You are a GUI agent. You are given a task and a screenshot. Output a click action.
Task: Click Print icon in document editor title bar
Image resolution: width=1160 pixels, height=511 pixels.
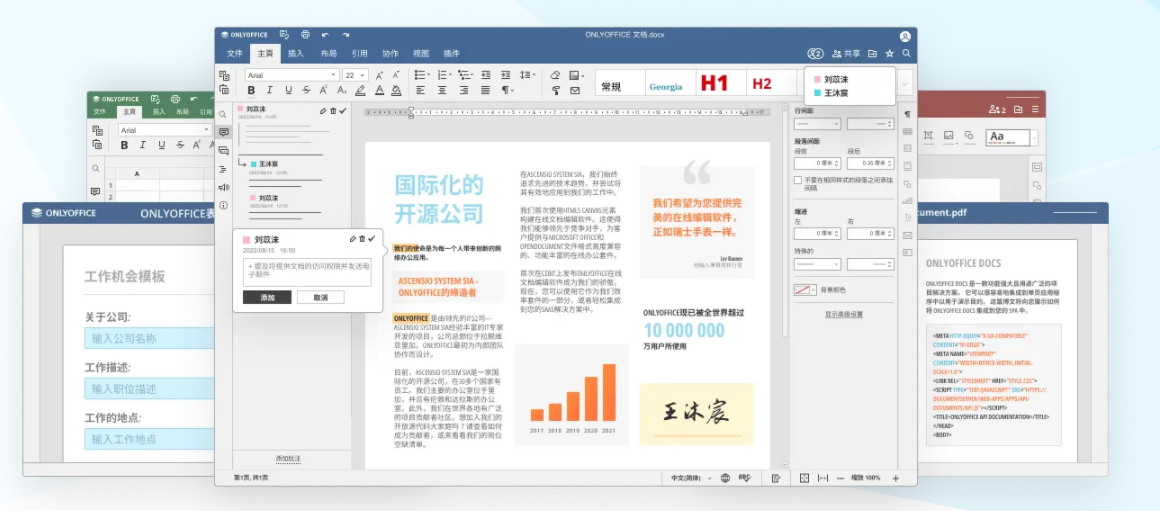coord(305,35)
